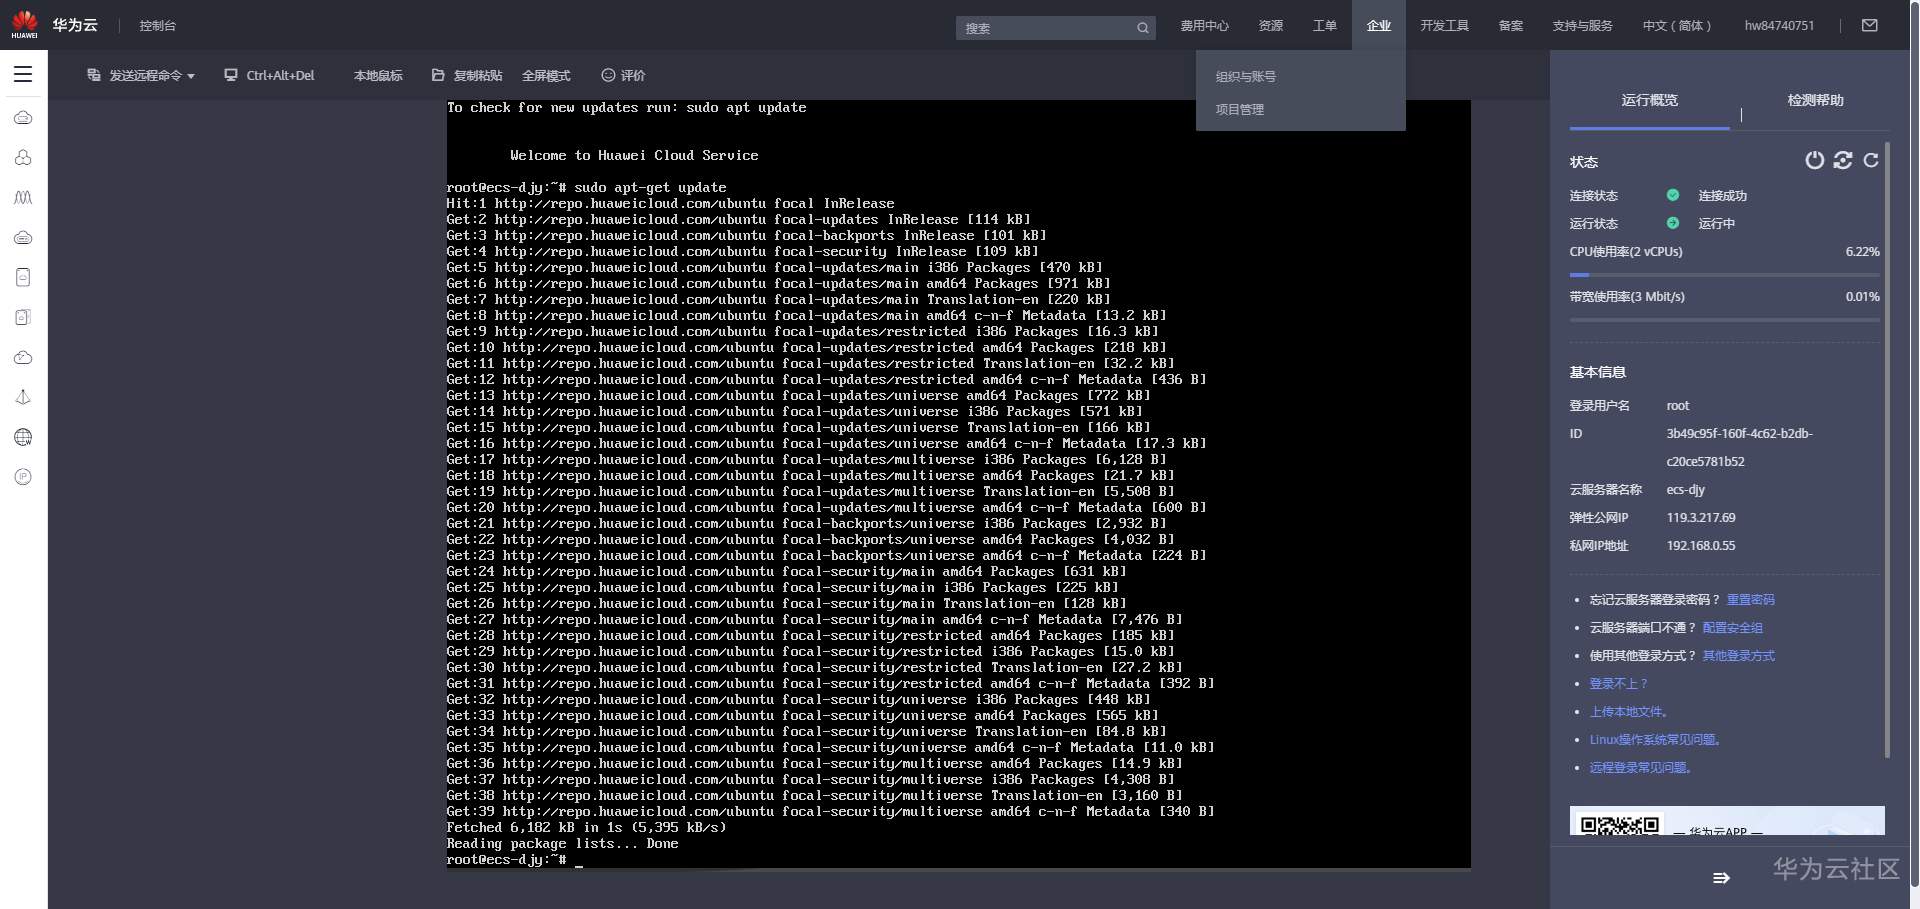Screen dimensions: 1920x909
Task: Click the 评价 feedback button
Action: [623, 76]
